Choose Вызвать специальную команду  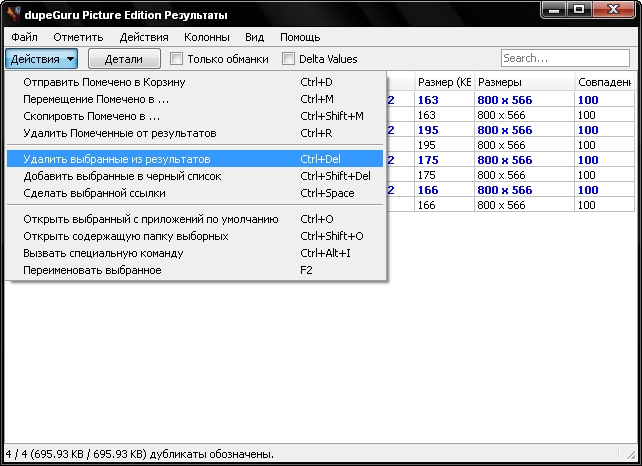195,253
